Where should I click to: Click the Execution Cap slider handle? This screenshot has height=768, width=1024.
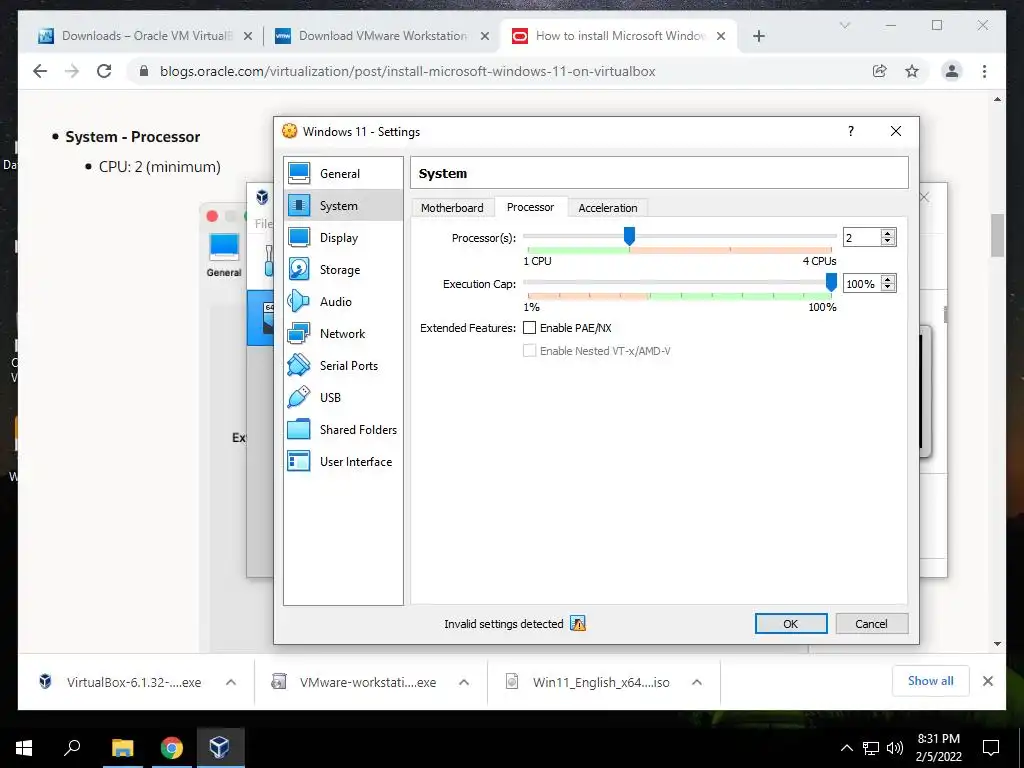831,282
